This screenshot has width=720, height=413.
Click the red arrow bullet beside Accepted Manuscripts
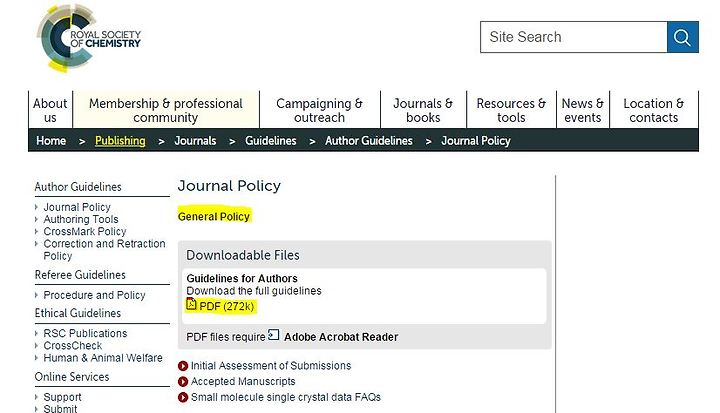183,382
